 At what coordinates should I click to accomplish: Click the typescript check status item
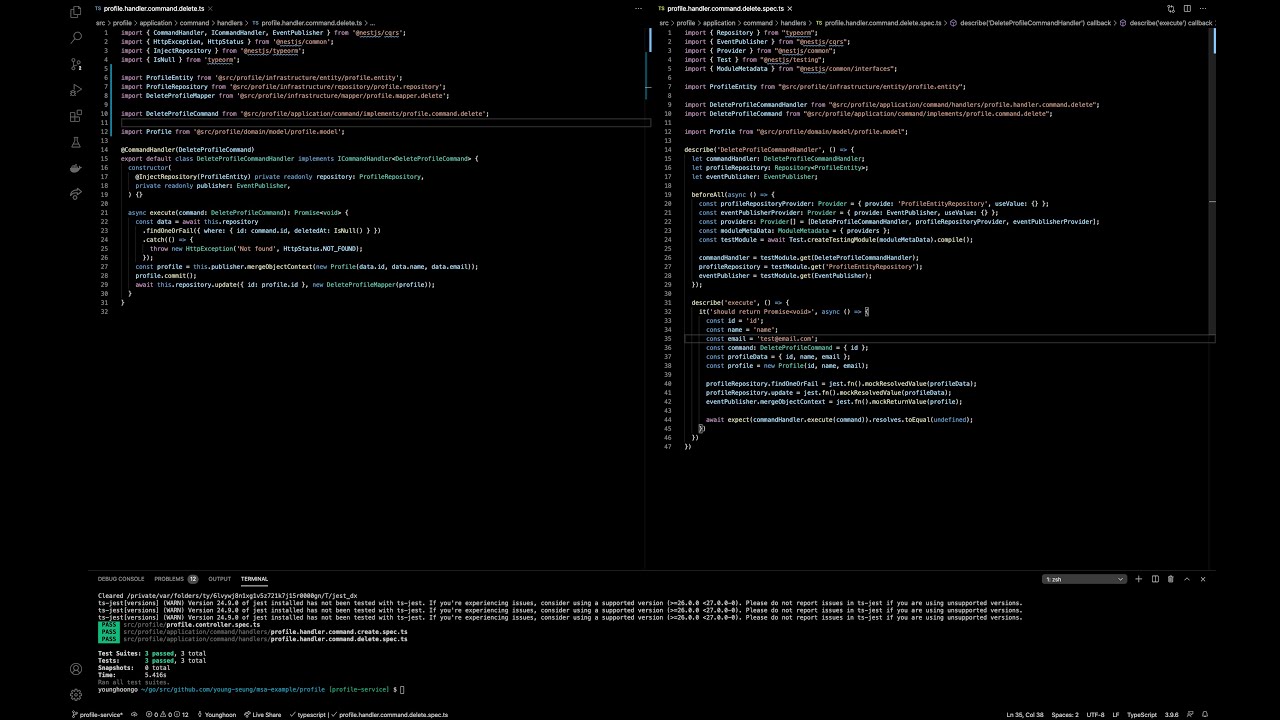pos(309,715)
